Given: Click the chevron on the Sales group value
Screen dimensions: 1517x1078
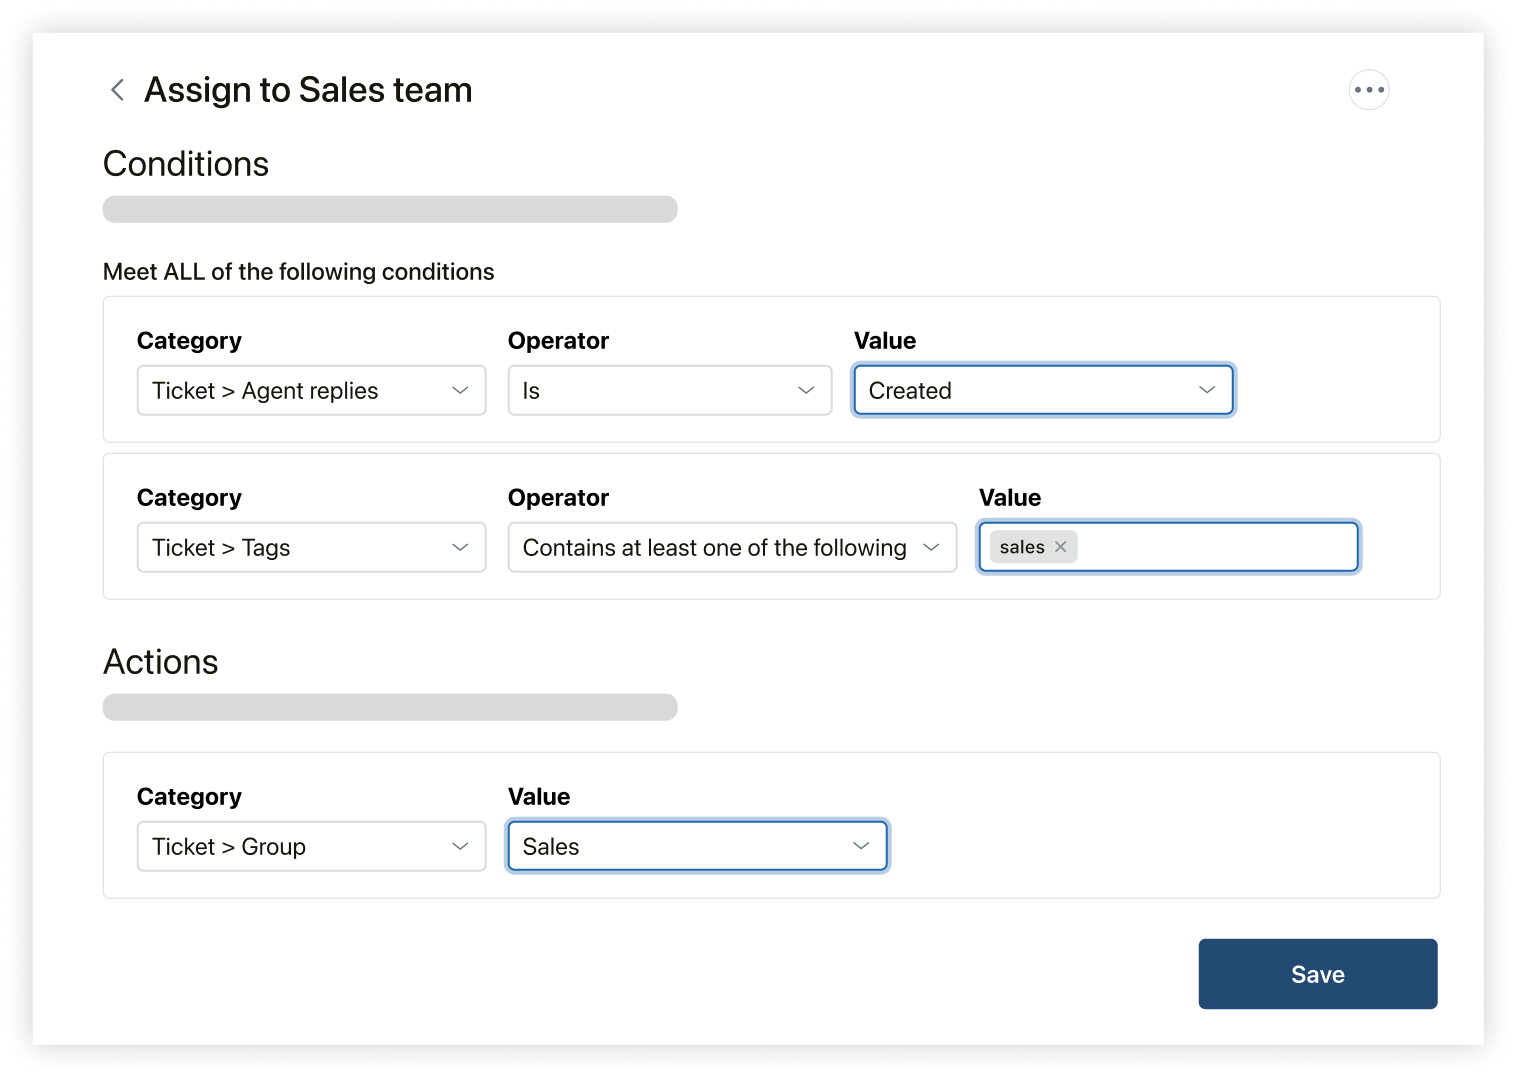Looking at the screenshot, I should tap(861, 846).
